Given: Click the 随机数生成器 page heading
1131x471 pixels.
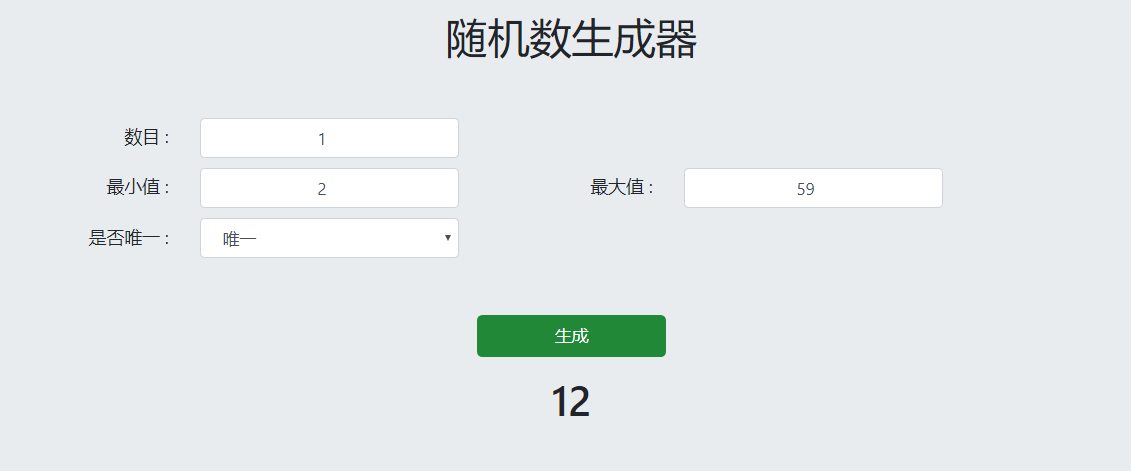Looking at the screenshot, I should click(571, 41).
